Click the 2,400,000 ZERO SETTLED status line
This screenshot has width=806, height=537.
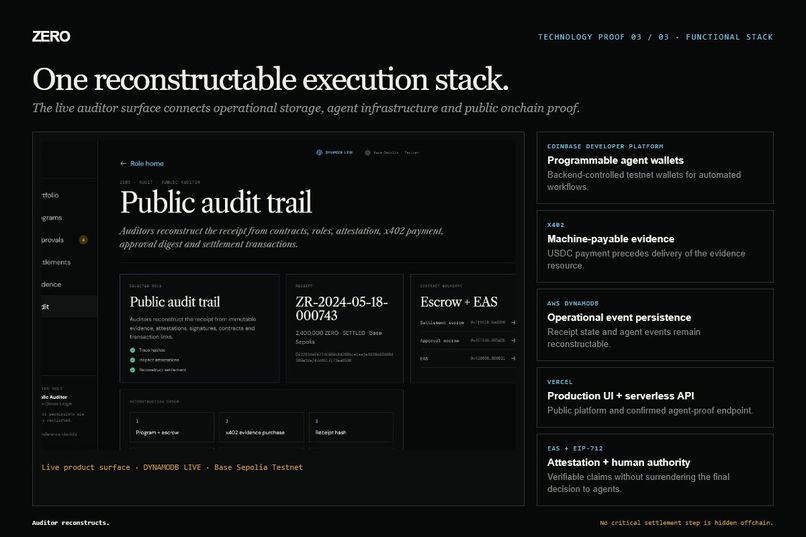339,337
